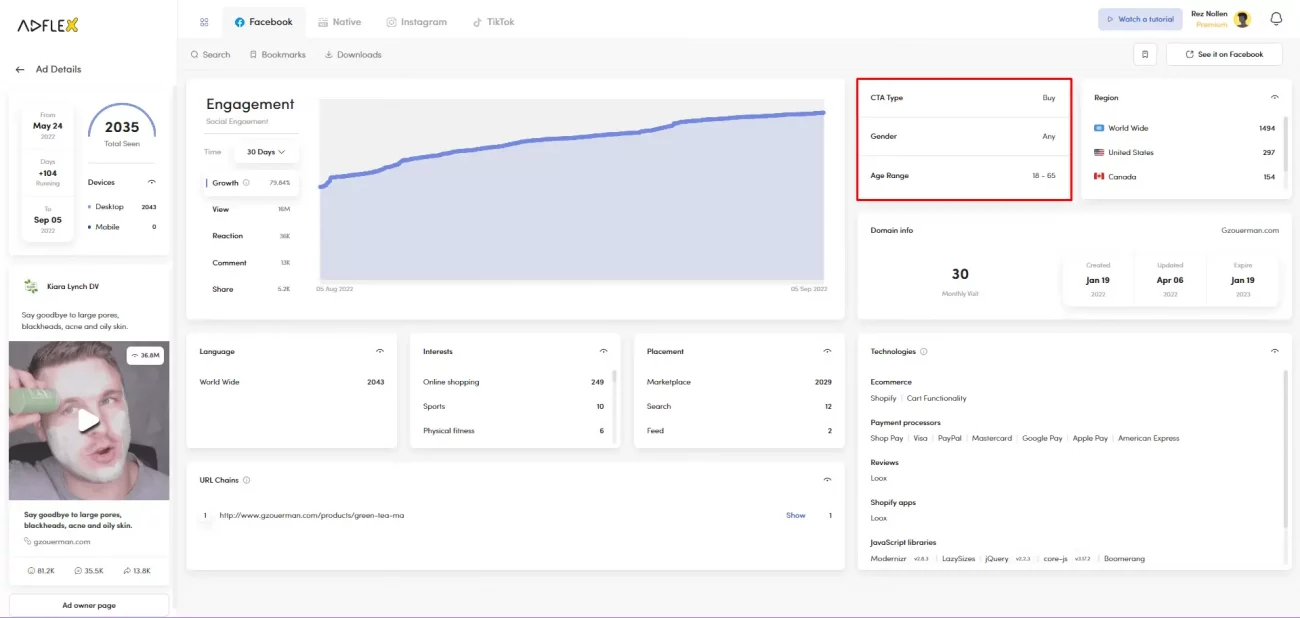Click the 36.8M views badge on video
Viewport: 1300px width, 618px height.
(x=145, y=355)
